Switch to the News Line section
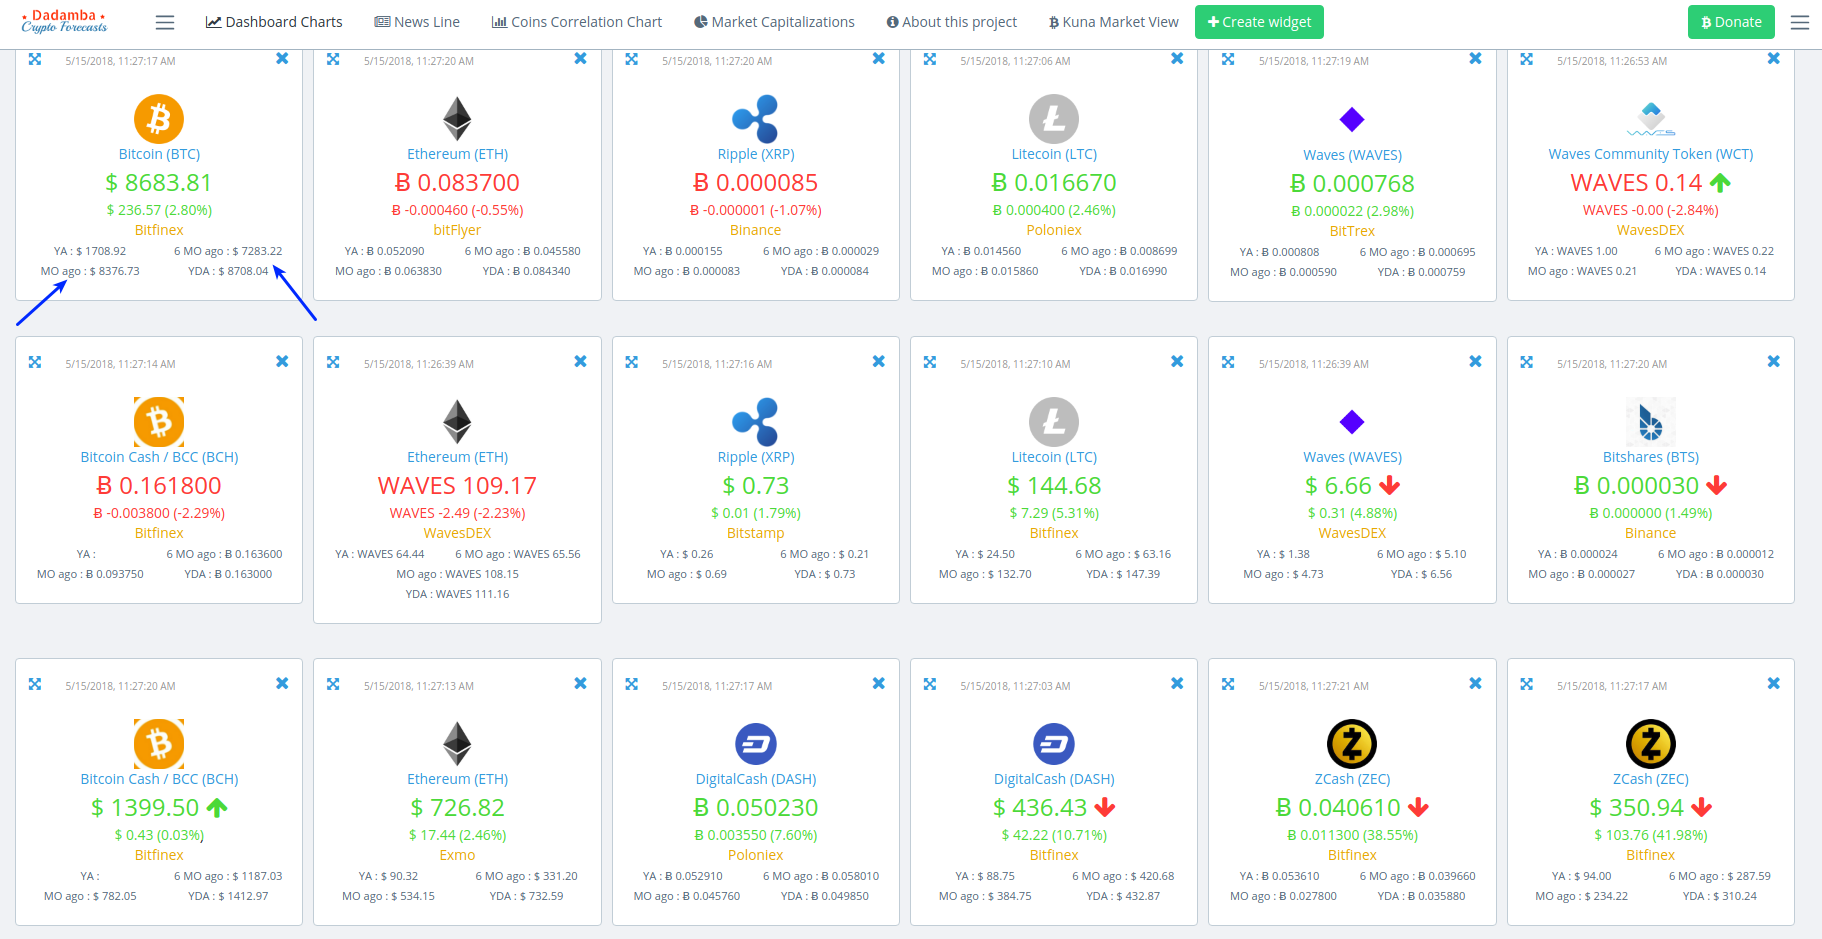The height and width of the screenshot is (939, 1822). (417, 21)
